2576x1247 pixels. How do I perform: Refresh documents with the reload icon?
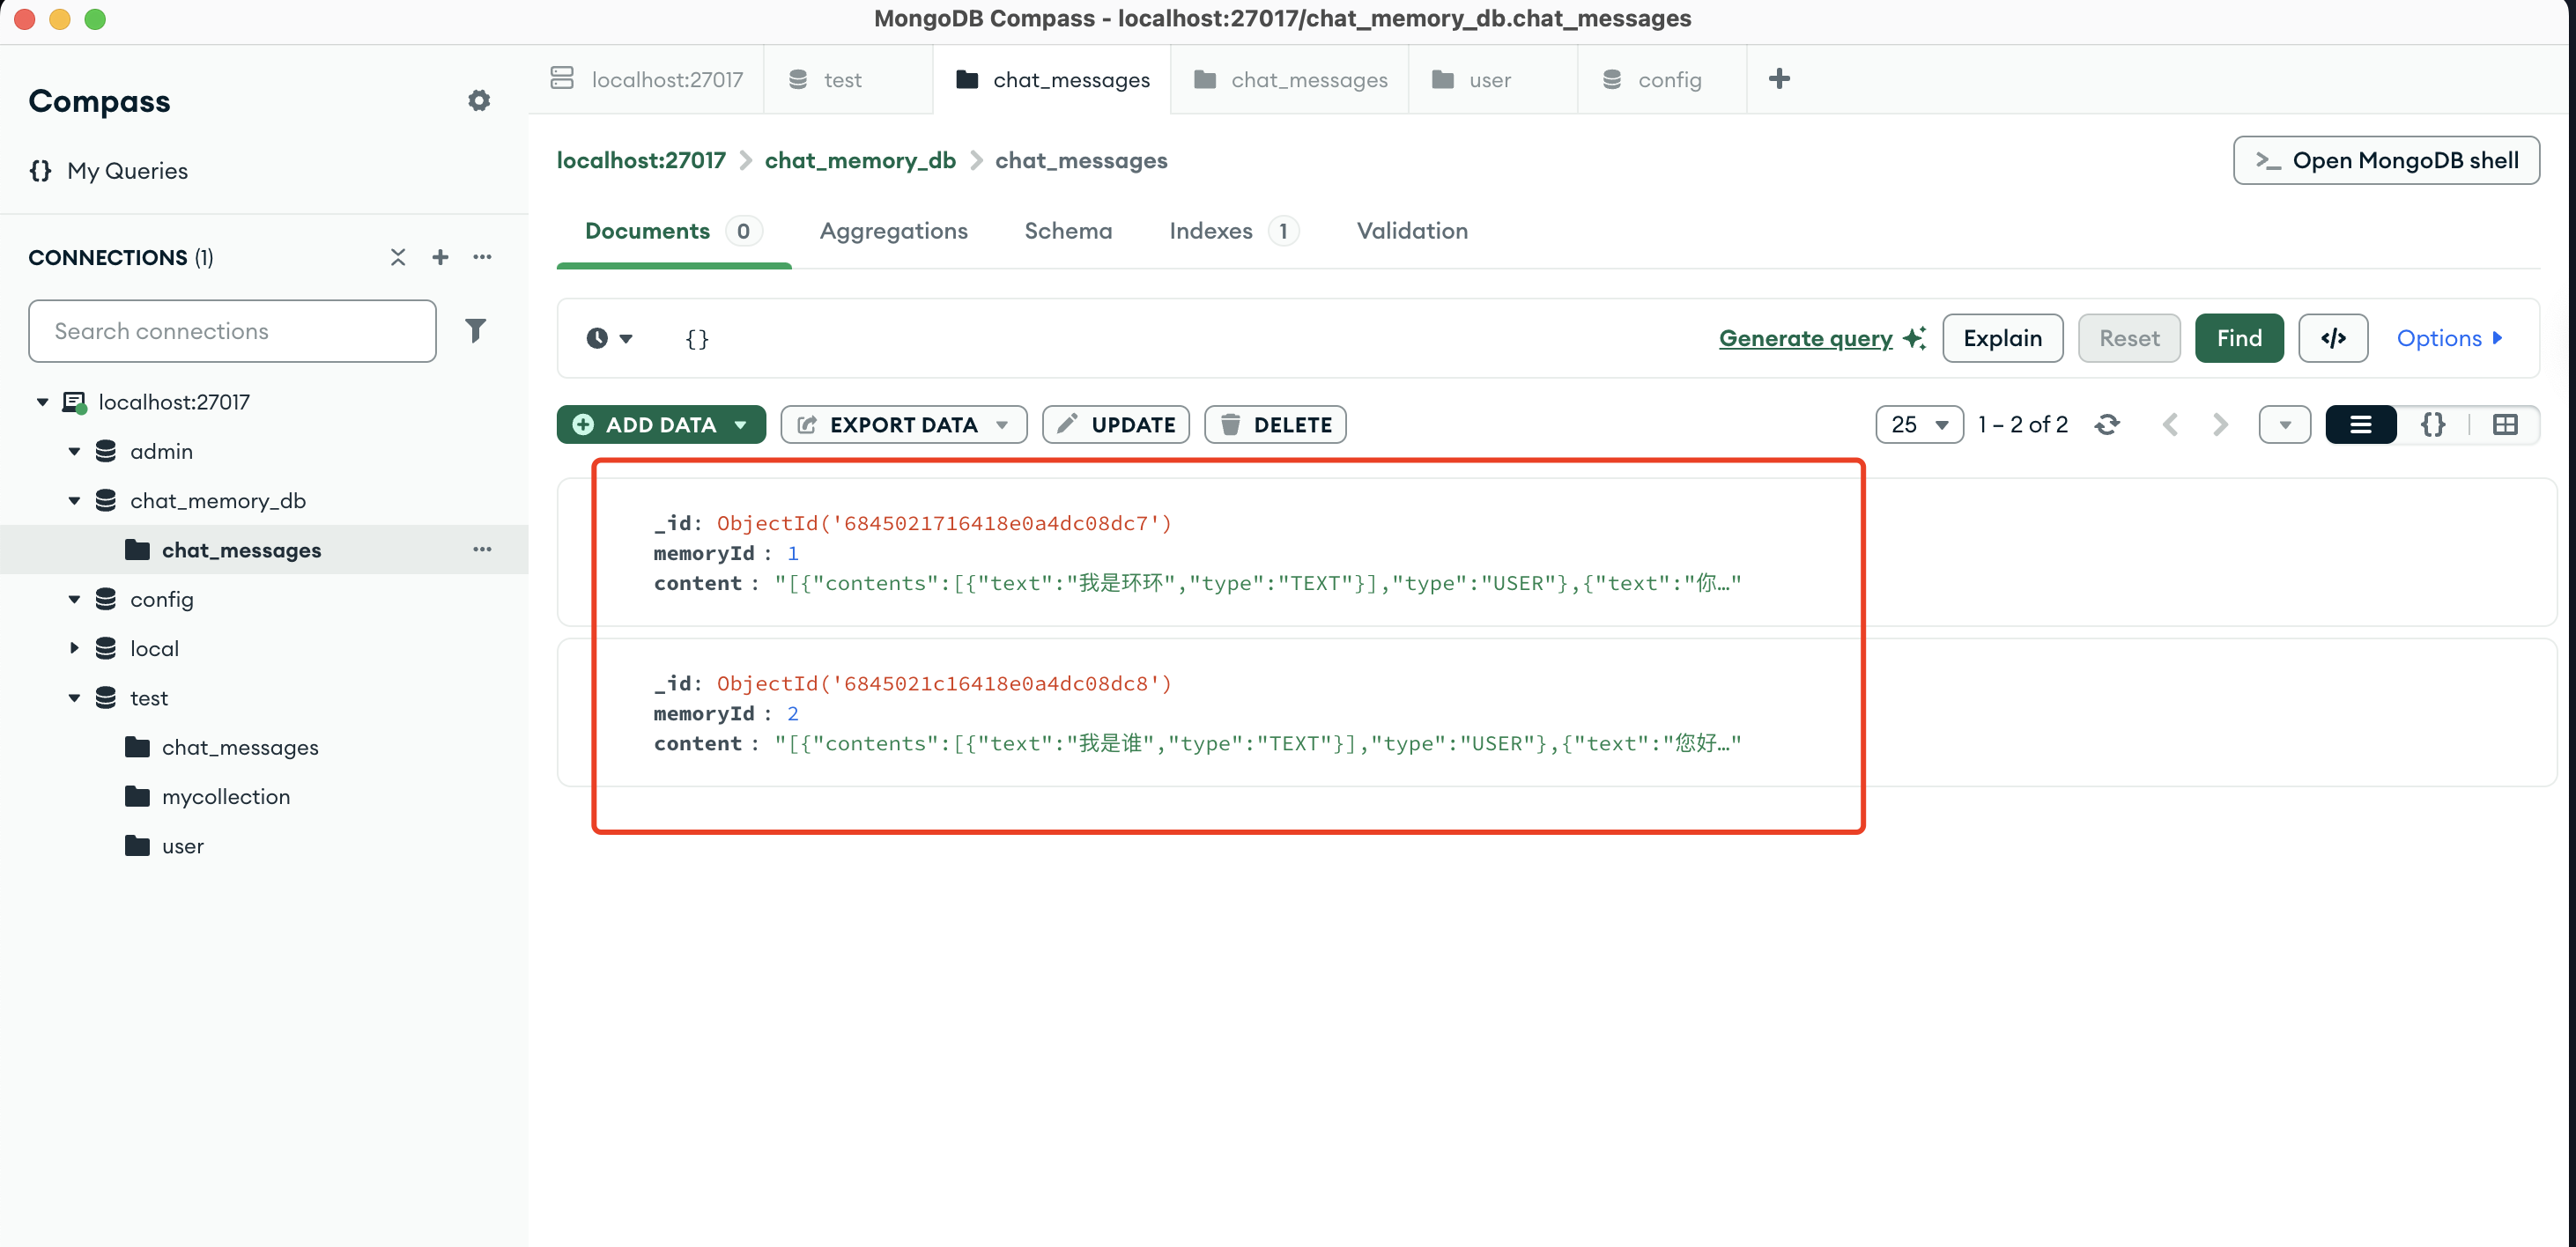(x=2107, y=424)
